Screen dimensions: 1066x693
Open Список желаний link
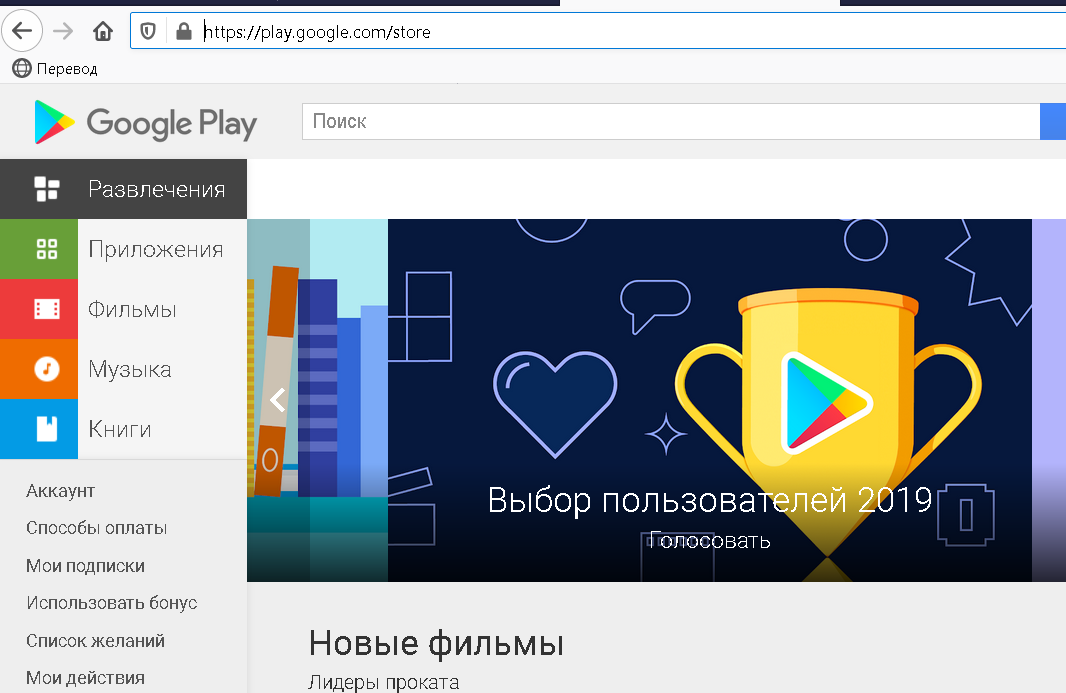pos(95,641)
